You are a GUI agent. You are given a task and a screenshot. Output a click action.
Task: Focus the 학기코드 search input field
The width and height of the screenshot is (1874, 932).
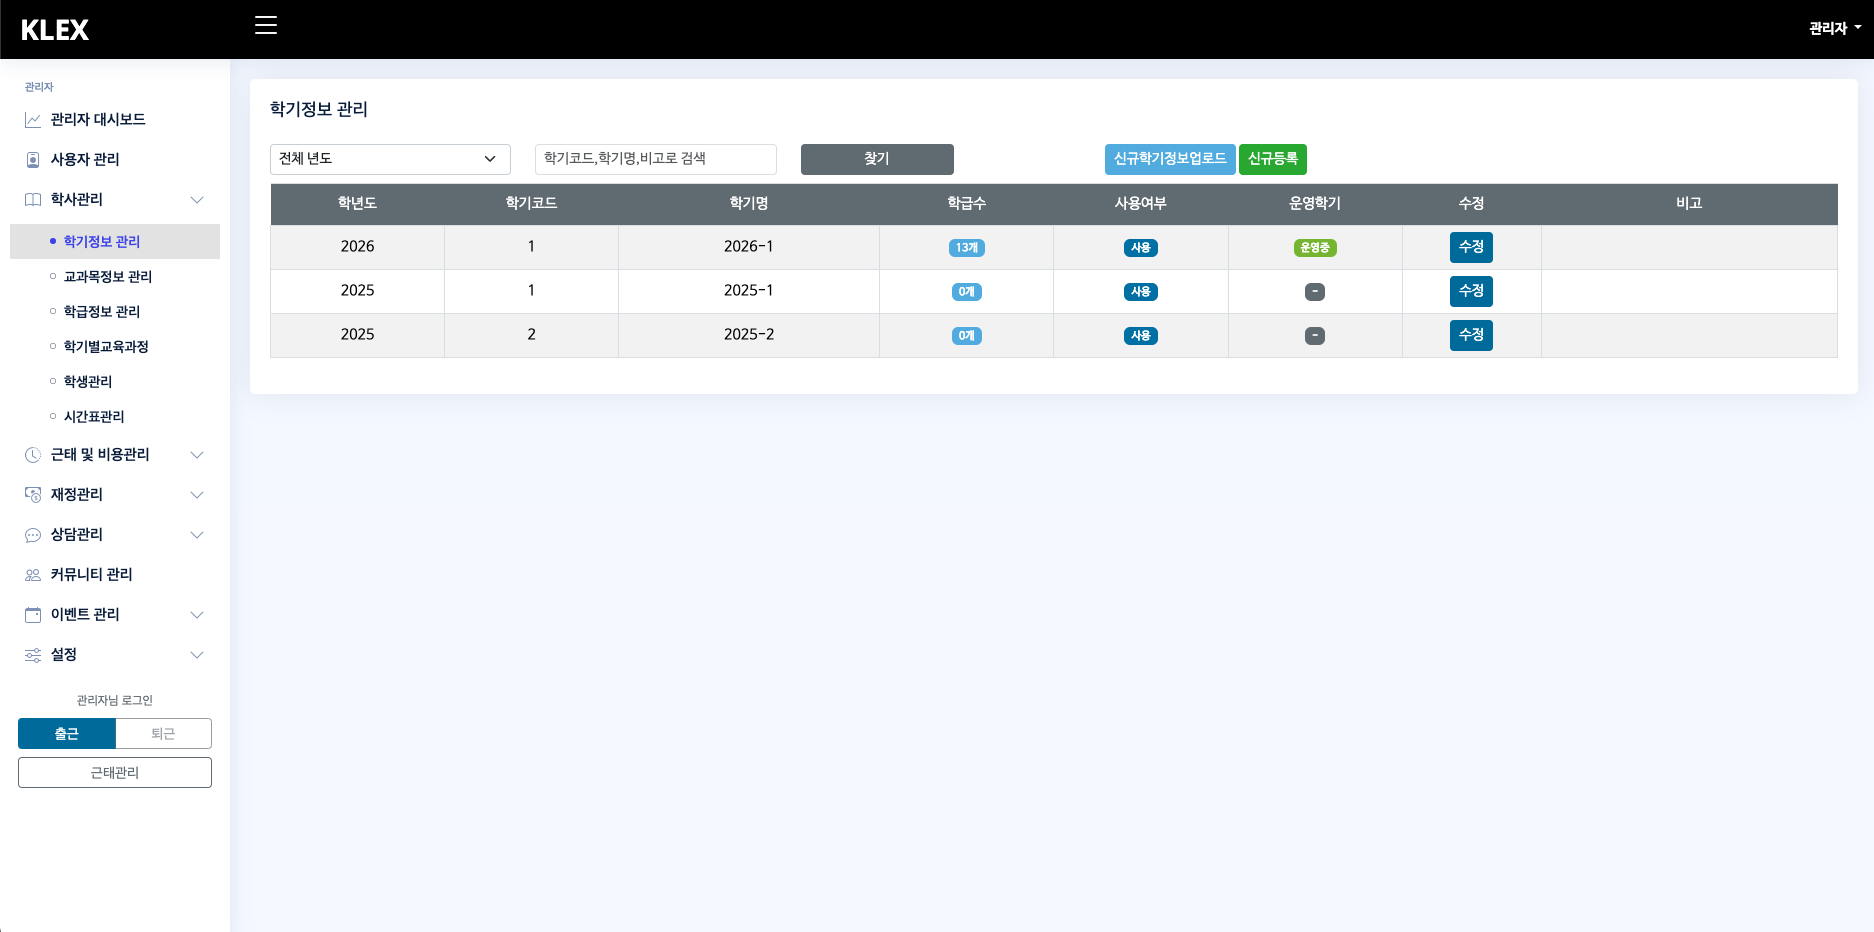[655, 159]
